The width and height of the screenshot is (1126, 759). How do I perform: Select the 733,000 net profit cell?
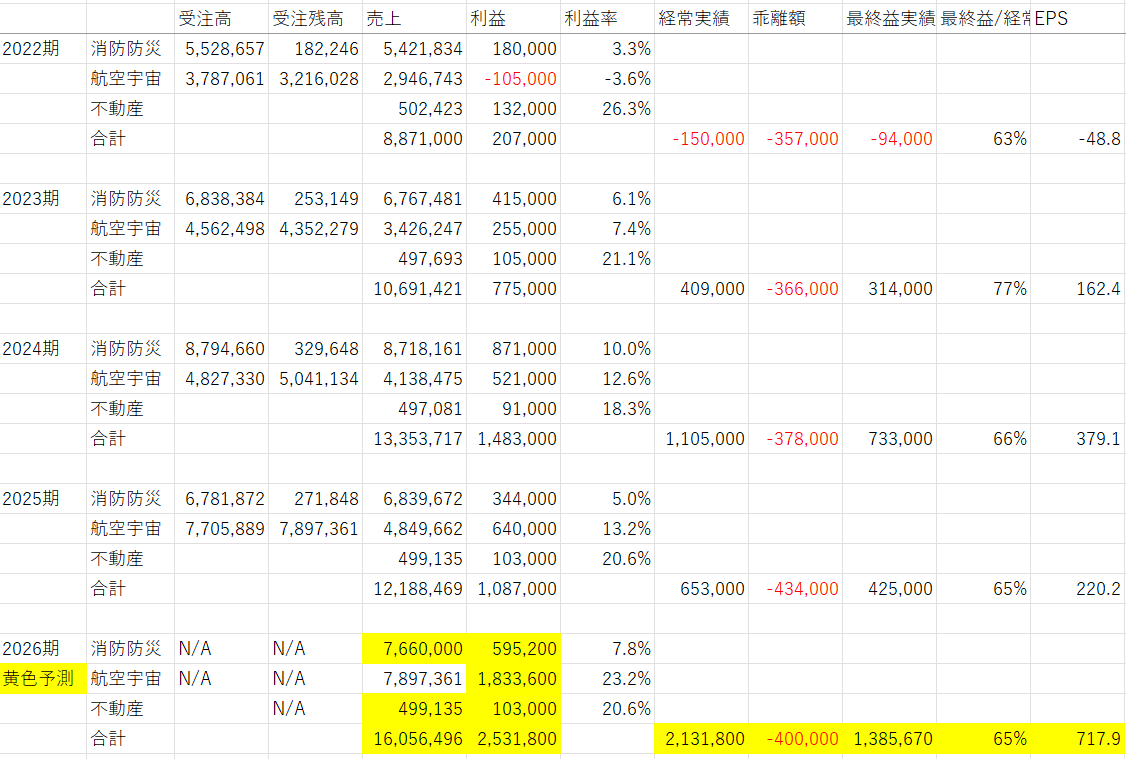pyautogui.click(x=889, y=439)
